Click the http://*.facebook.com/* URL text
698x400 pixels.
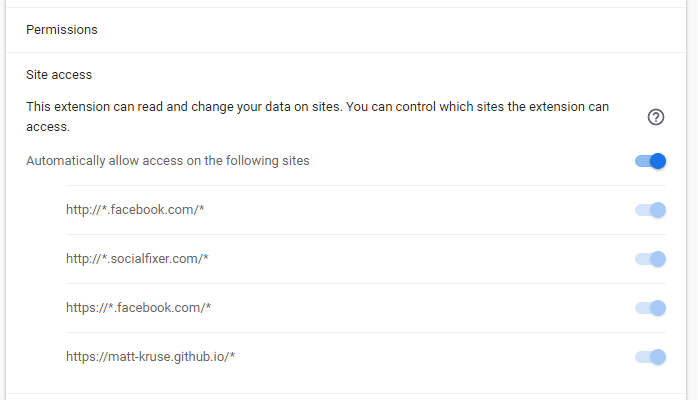click(135, 210)
